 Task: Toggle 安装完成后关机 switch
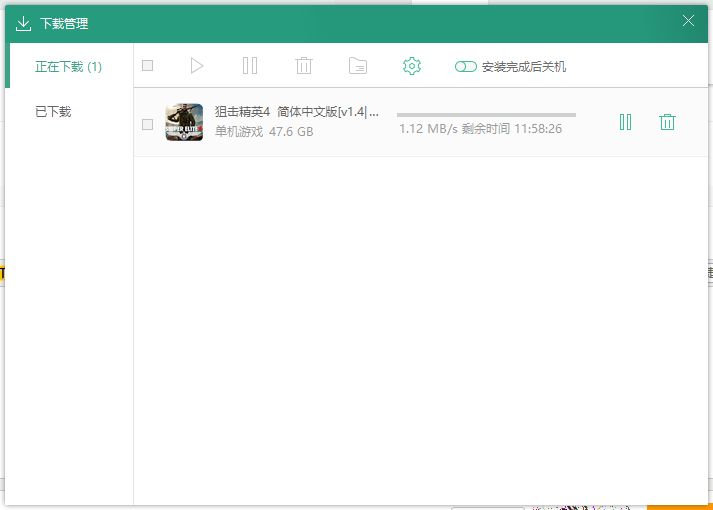466,67
